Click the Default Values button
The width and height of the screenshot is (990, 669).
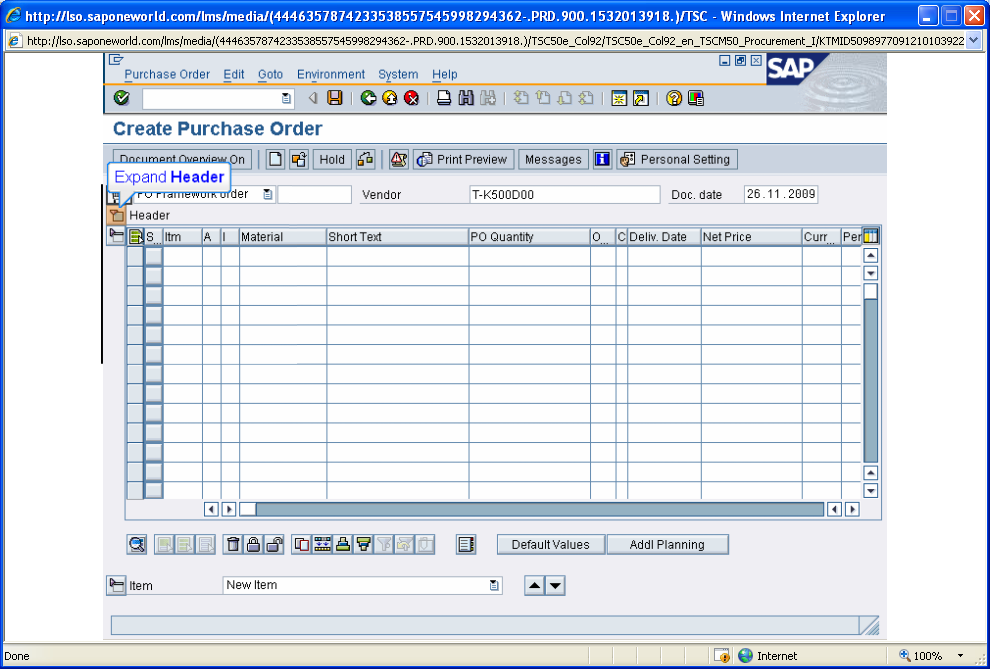tap(551, 544)
